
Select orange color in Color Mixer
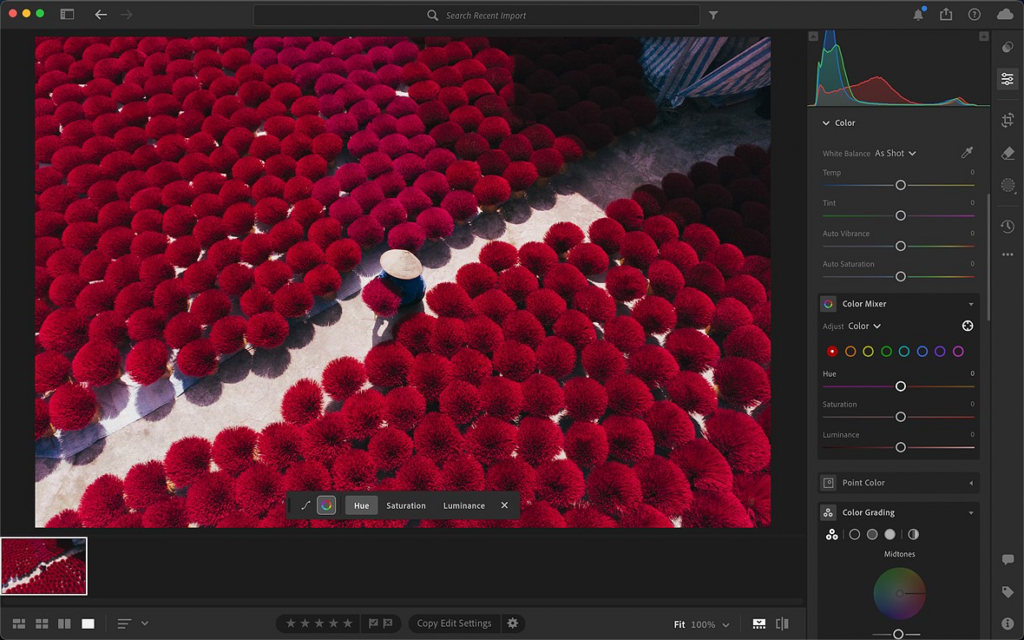(x=850, y=351)
